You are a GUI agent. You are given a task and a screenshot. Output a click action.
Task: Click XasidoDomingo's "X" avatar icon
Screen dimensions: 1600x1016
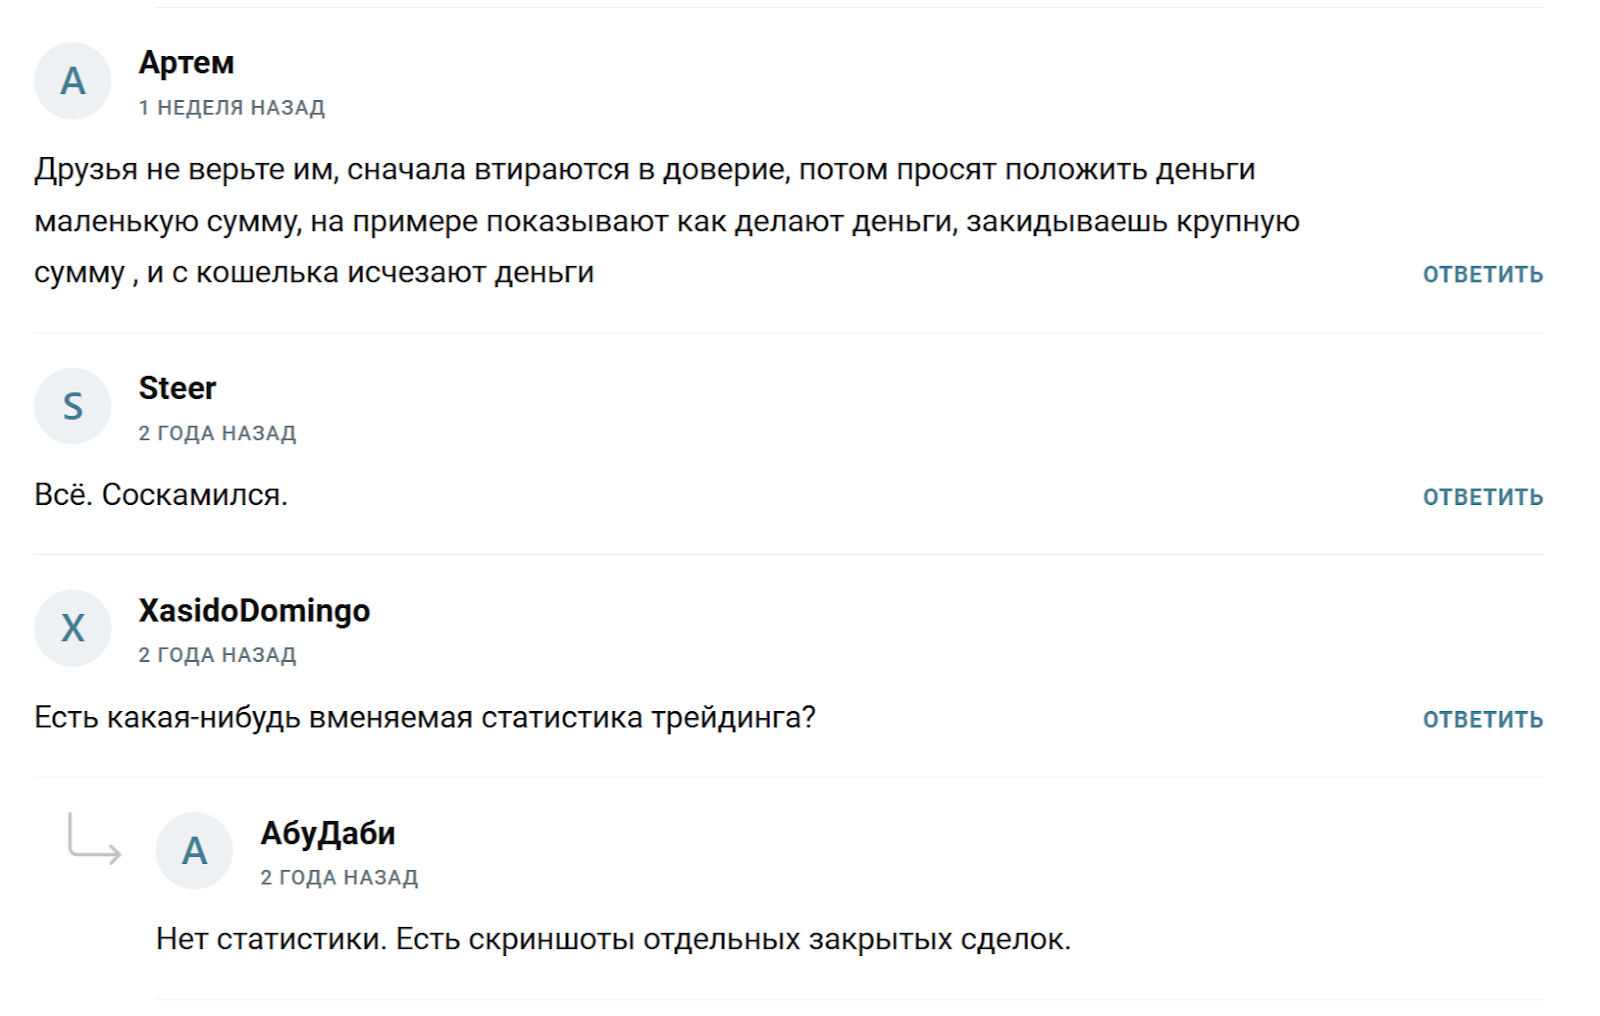(x=72, y=628)
